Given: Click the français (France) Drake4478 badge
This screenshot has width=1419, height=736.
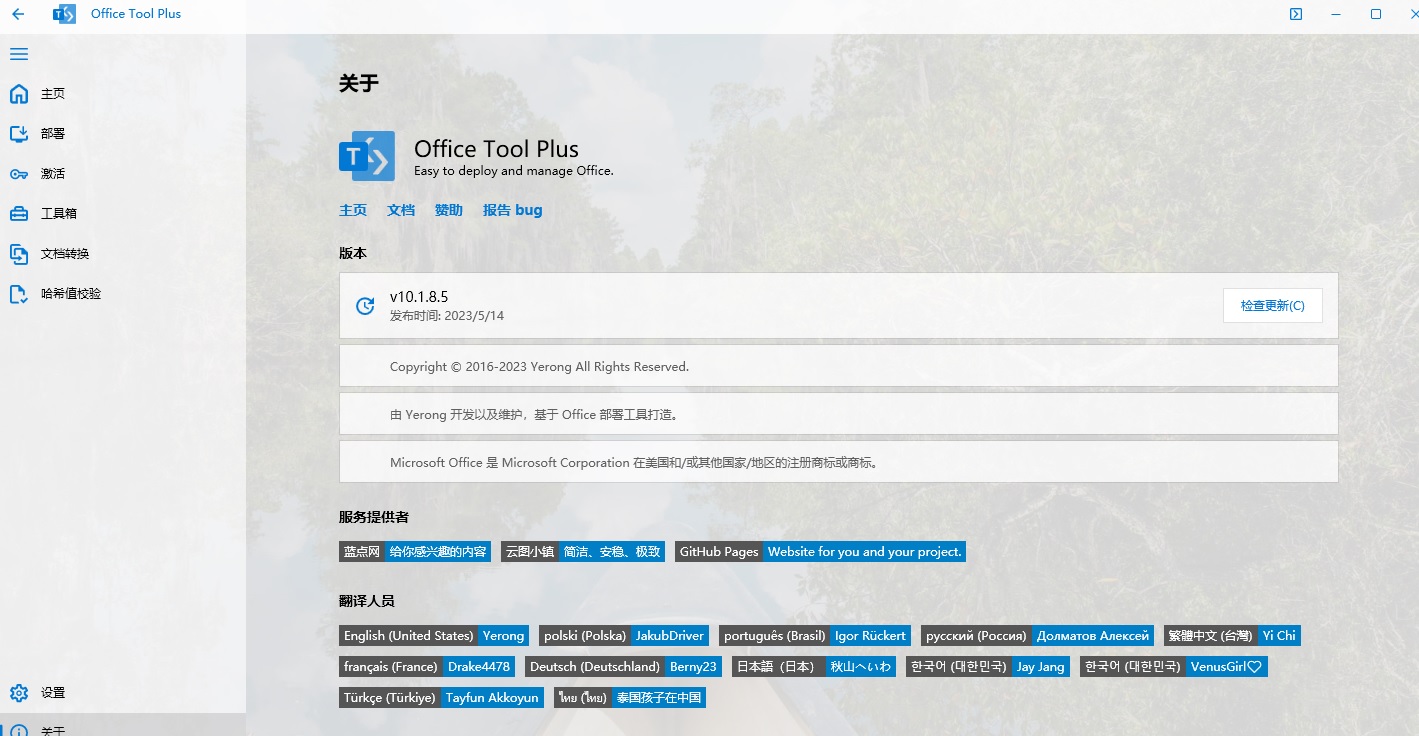Looking at the screenshot, I should [427, 667].
